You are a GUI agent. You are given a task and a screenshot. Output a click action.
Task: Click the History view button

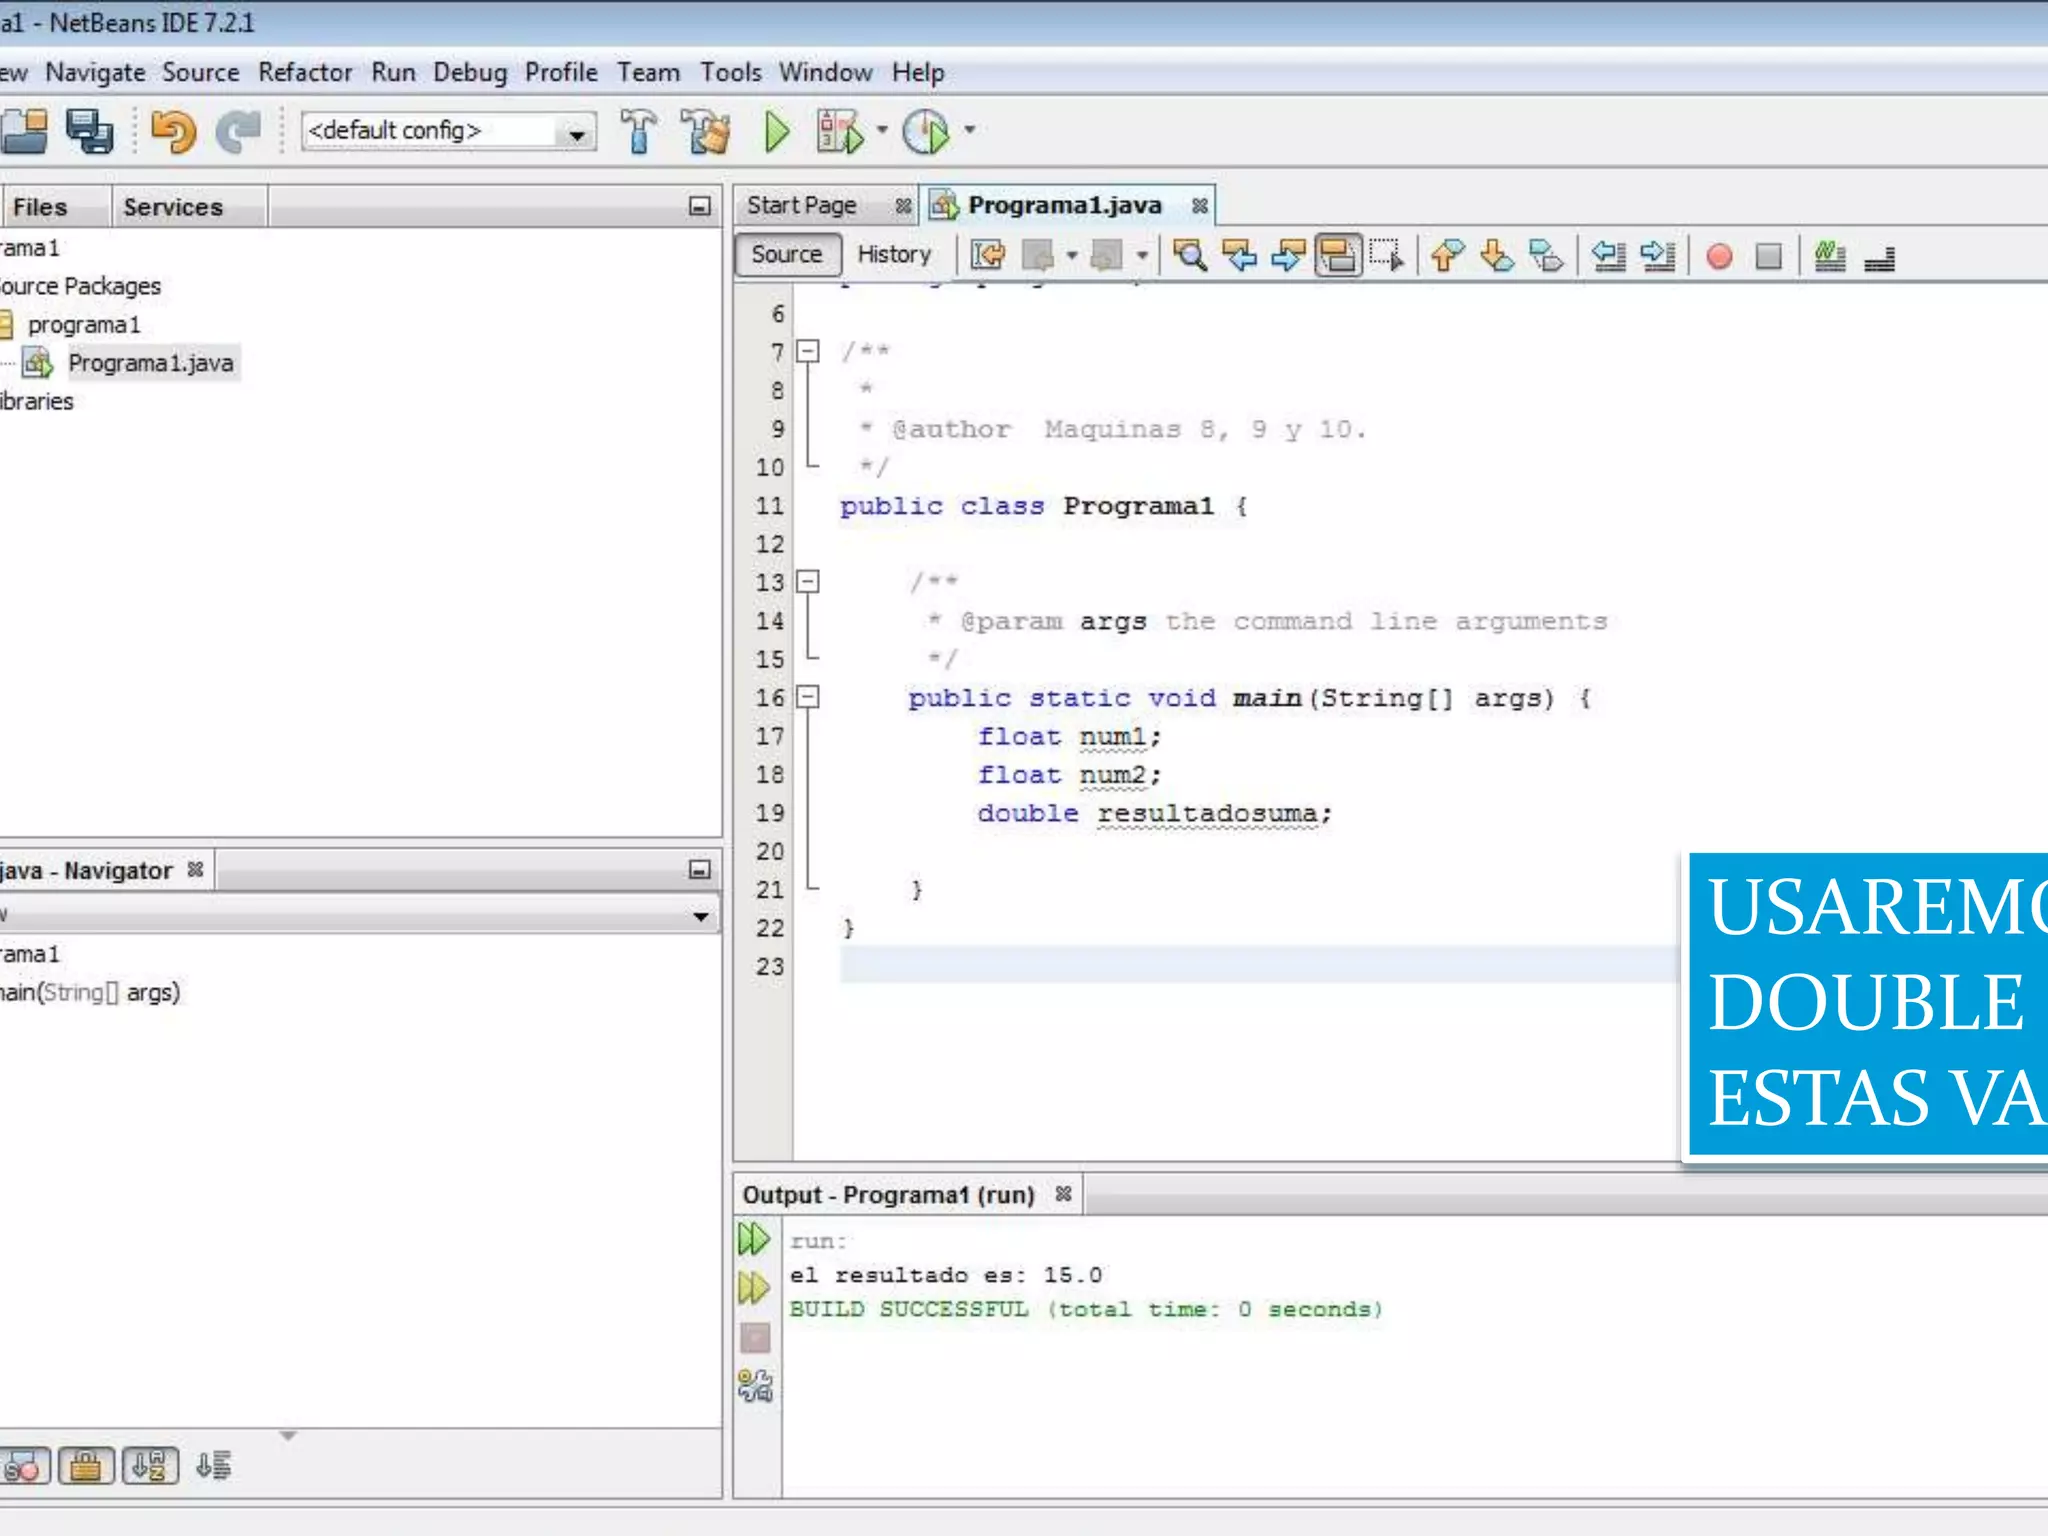[893, 255]
